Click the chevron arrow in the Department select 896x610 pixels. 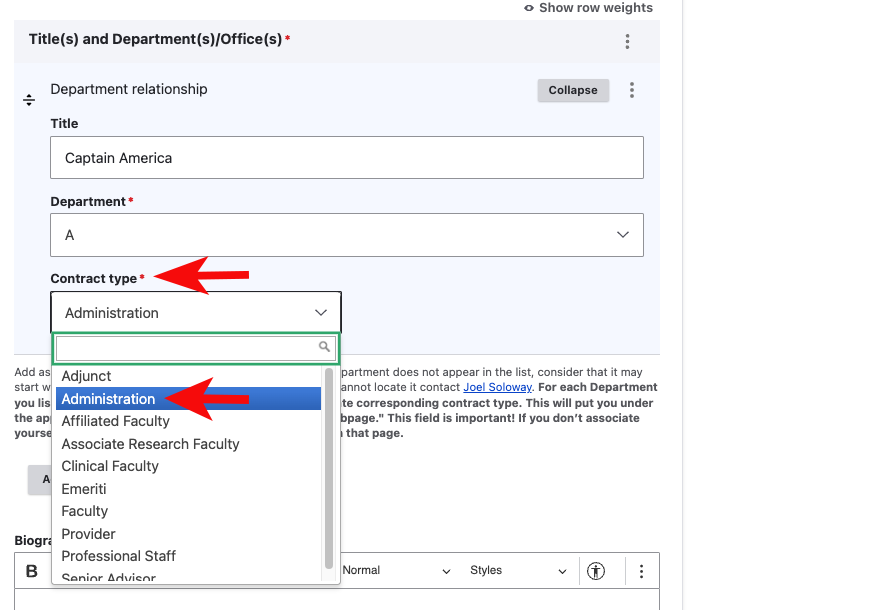623,235
